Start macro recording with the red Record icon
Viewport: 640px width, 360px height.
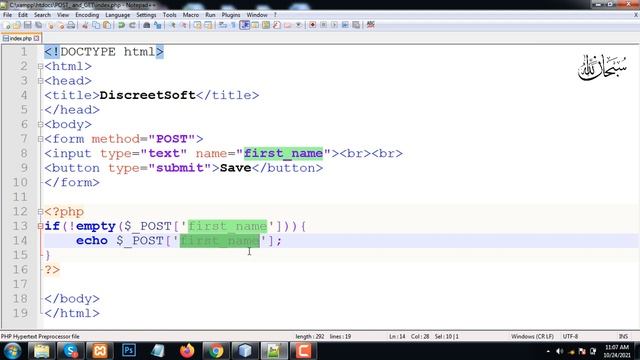pos(312,25)
